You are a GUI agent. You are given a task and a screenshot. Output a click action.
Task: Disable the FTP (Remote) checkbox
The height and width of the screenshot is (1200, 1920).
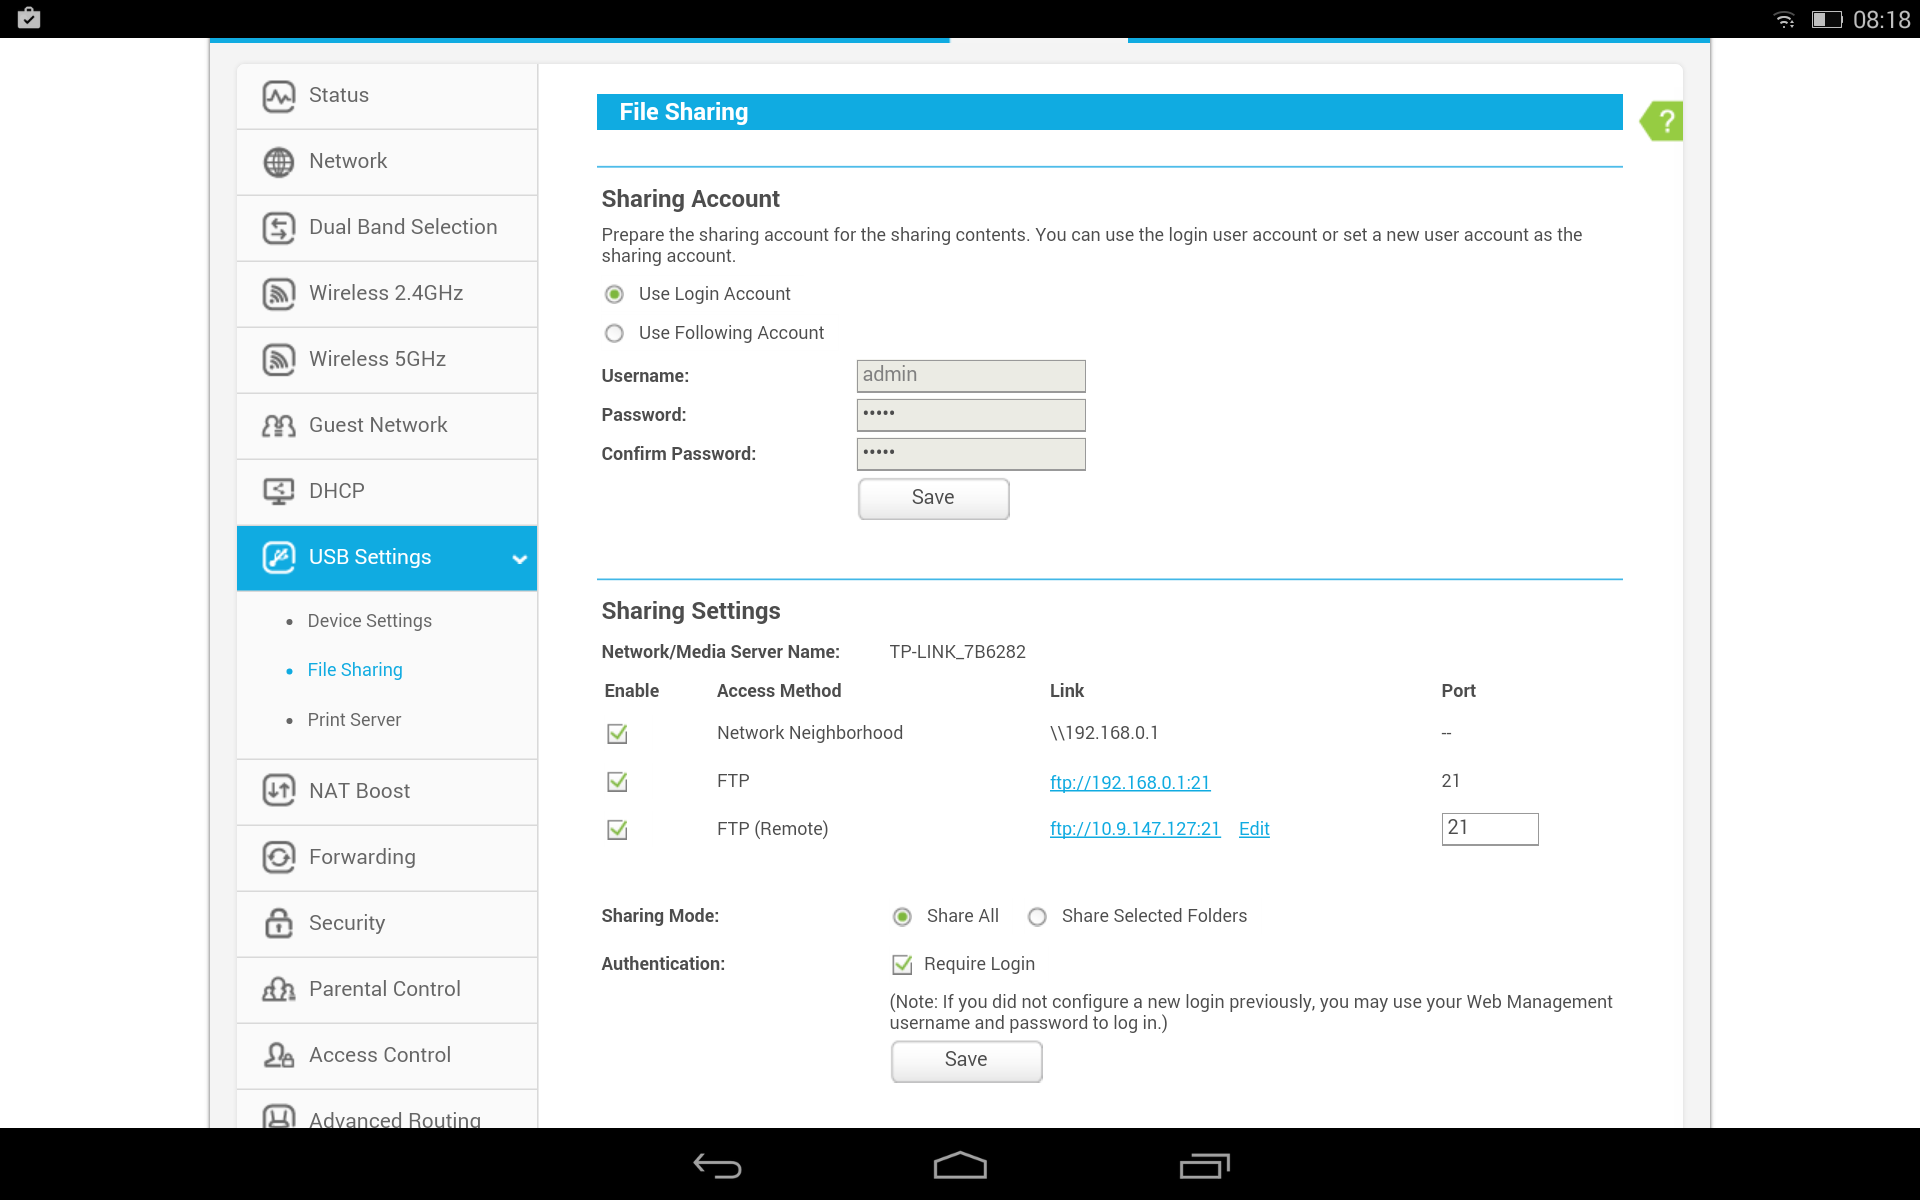(x=618, y=830)
